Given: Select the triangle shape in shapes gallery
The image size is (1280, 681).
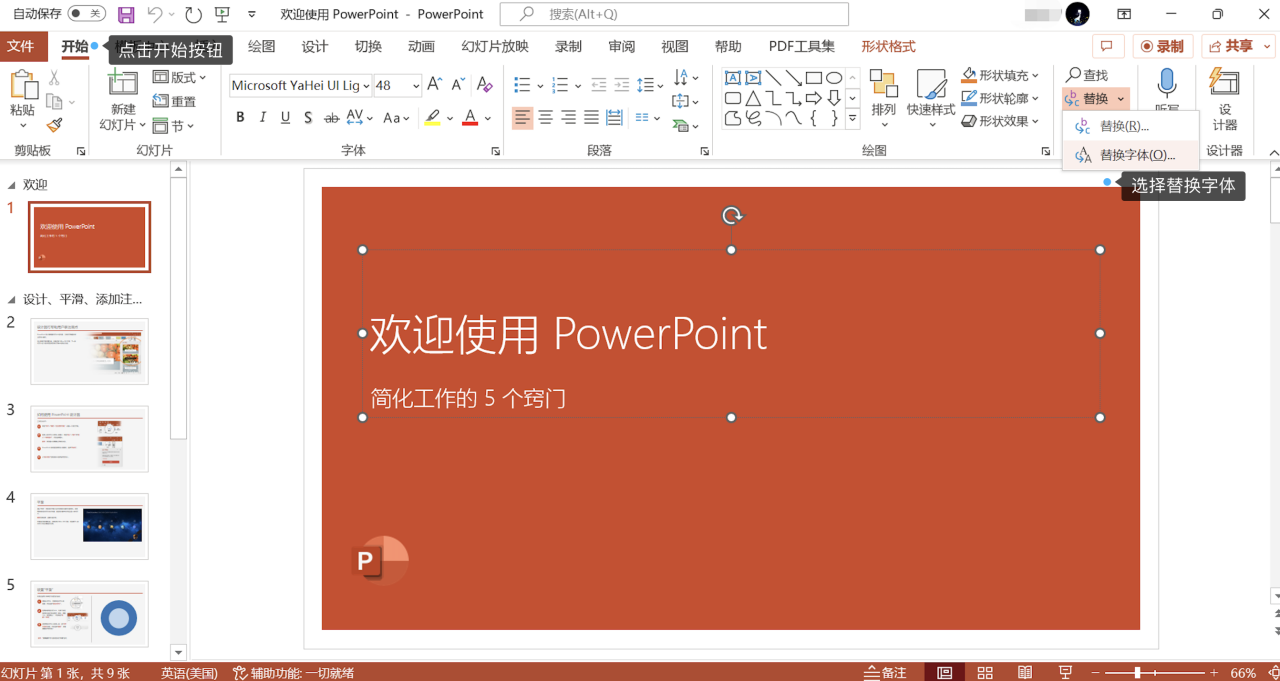Looking at the screenshot, I should coord(753,98).
